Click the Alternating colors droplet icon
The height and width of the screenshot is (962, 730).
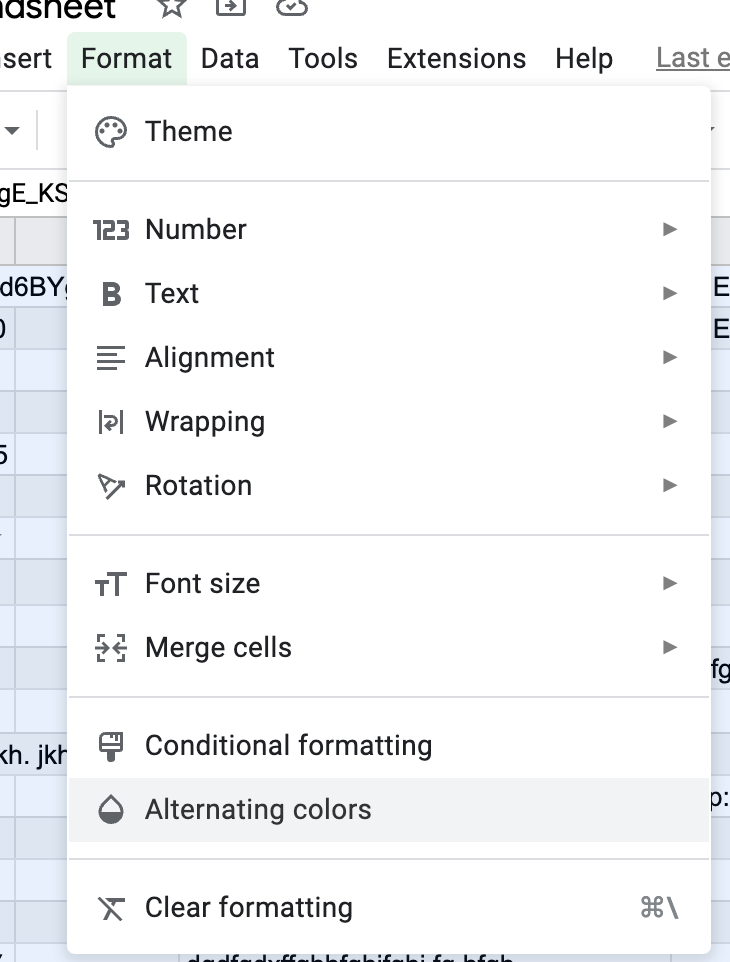tap(111, 810)
